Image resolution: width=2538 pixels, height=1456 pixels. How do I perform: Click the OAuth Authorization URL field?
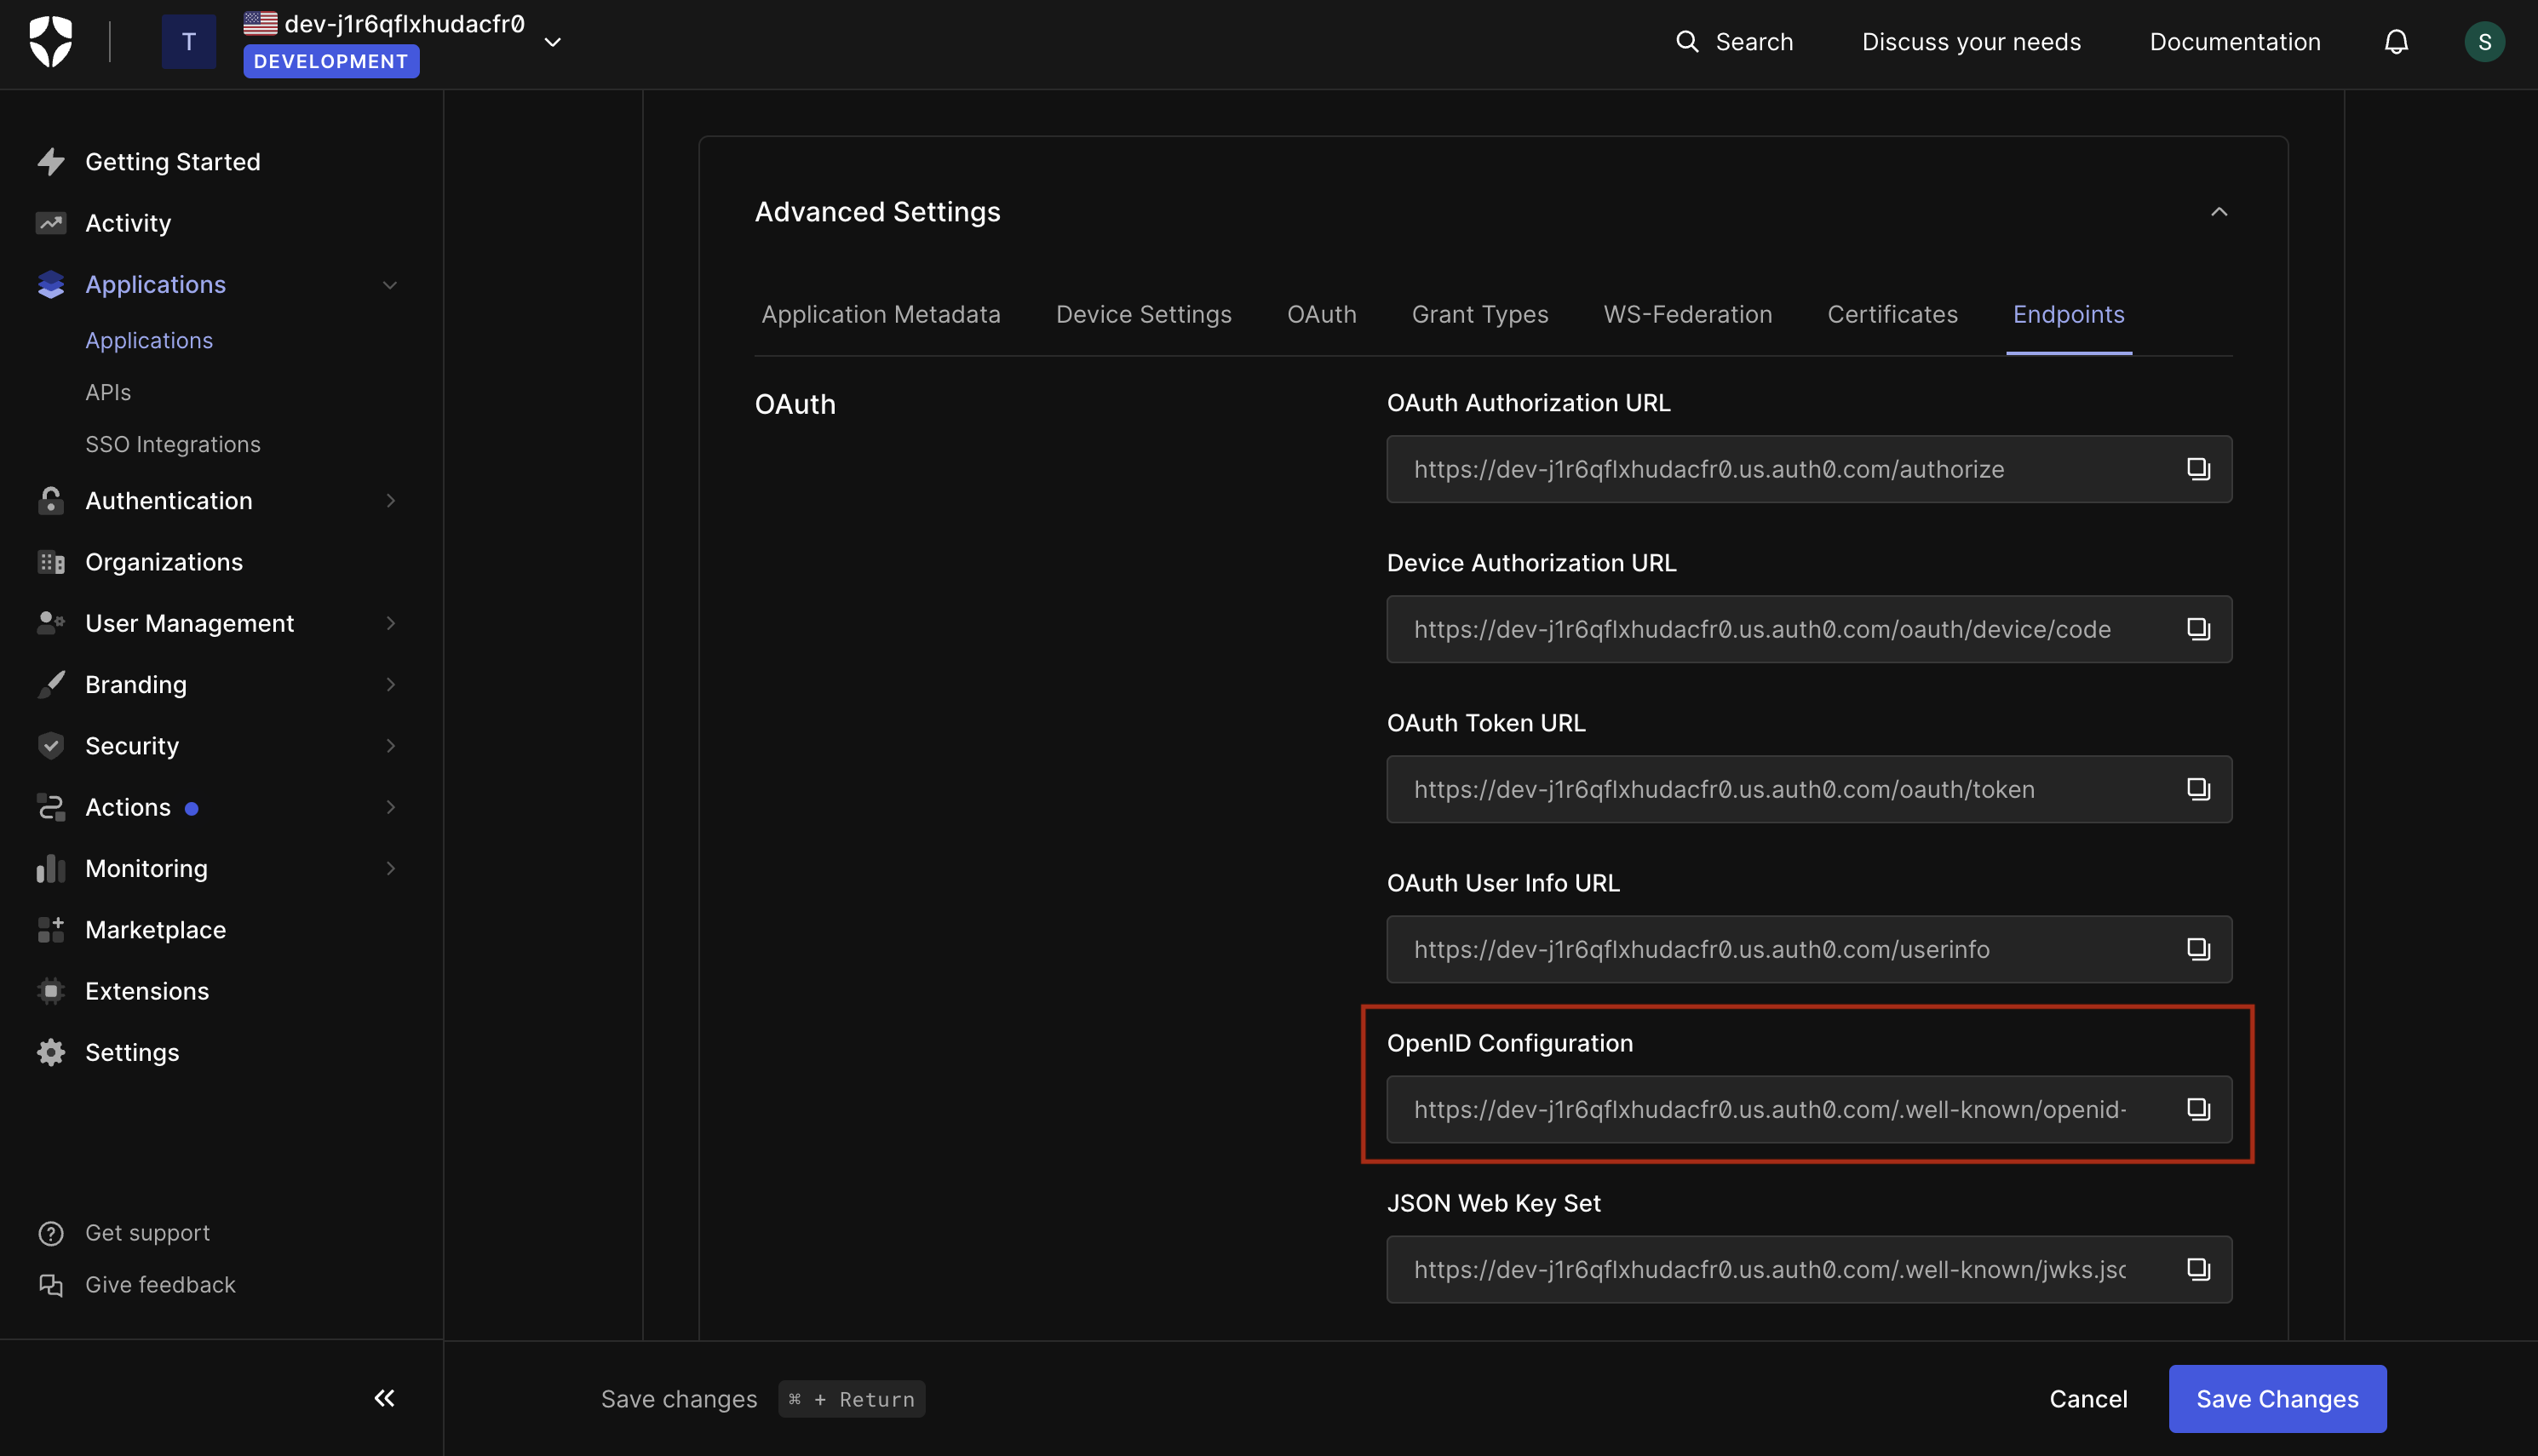click(x=1809, y=469)
